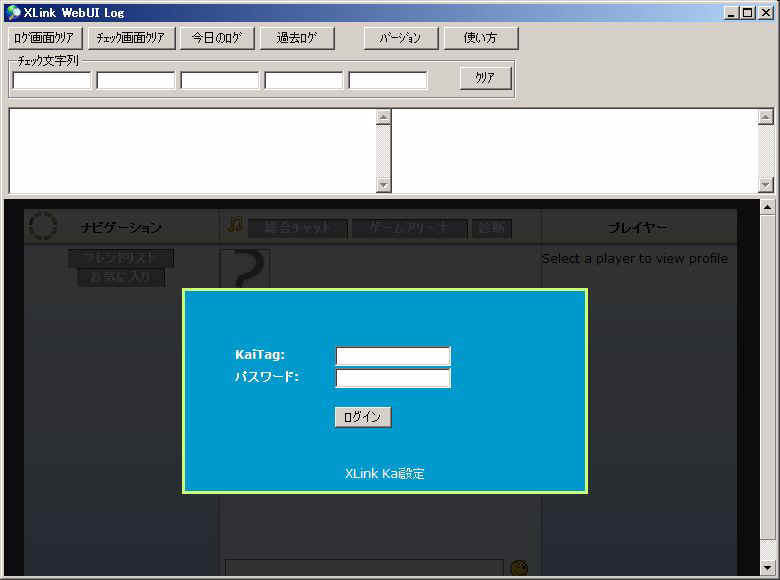
Task: Open 過去ログ
Action: click(297, 38)
